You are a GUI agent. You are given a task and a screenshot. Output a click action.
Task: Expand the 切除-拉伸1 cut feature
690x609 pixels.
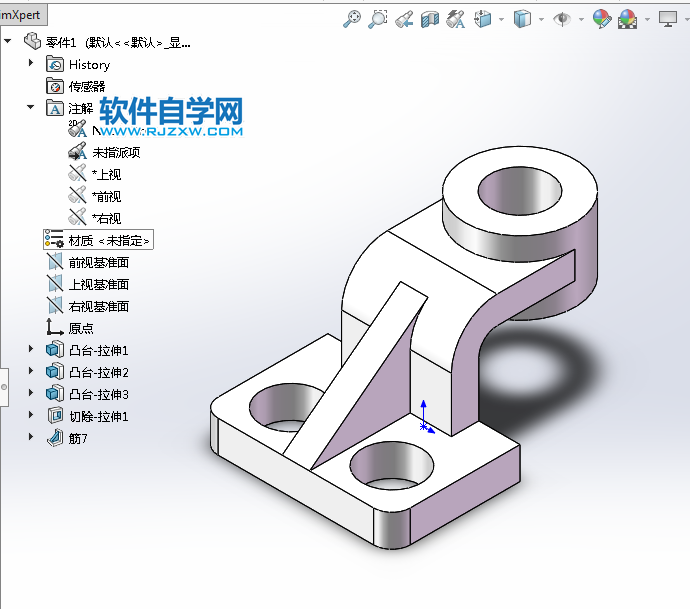(31, 415)
